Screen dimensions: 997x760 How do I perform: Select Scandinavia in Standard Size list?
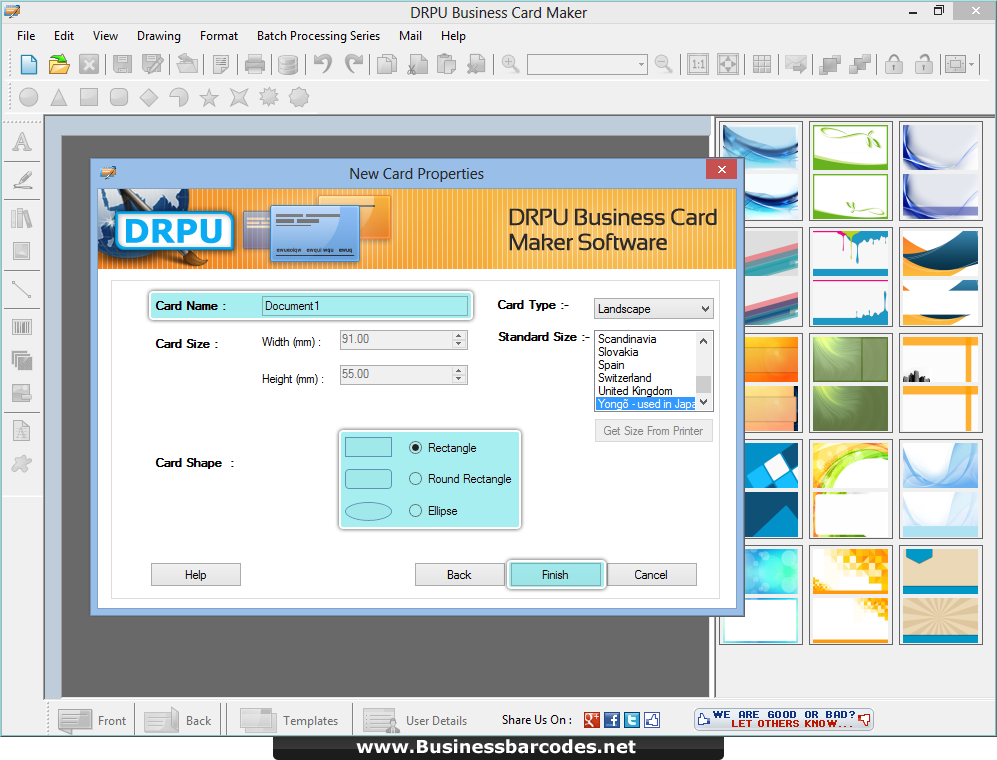[627, 339]
